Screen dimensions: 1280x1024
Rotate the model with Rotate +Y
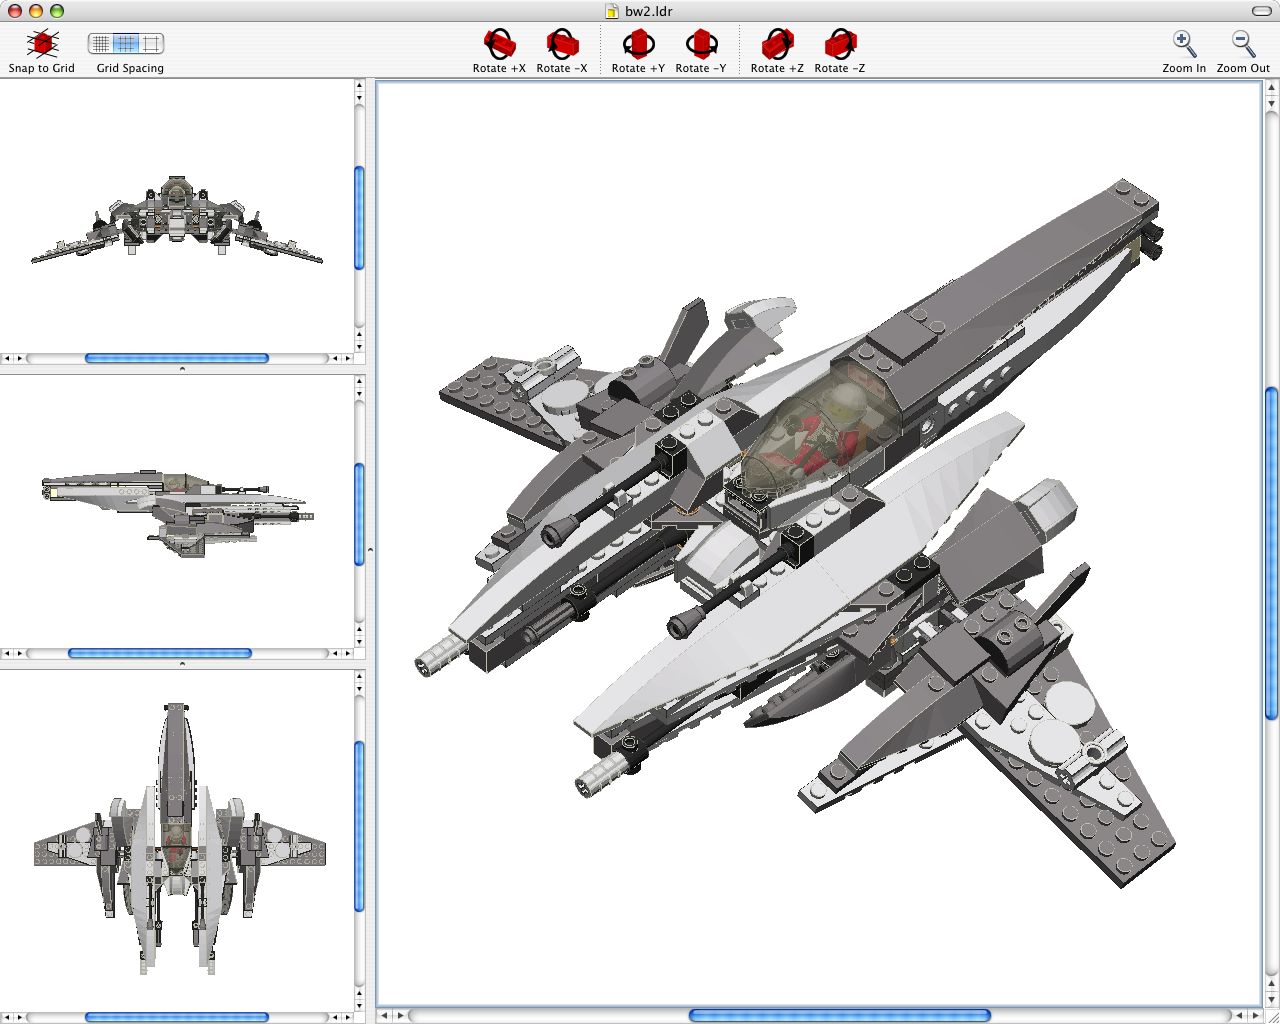click(x=637, y=44)
